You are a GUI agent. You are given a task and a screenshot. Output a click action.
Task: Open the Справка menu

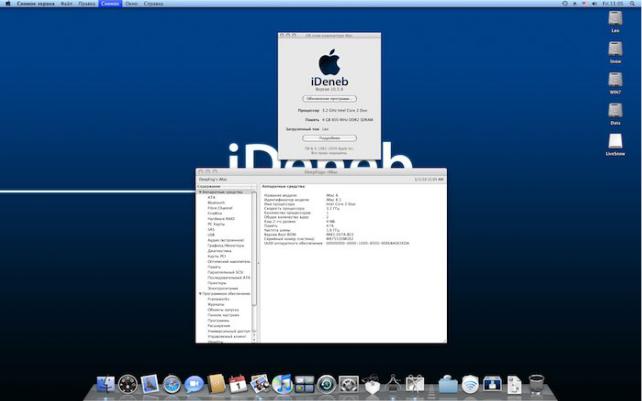tap(154, 3)
